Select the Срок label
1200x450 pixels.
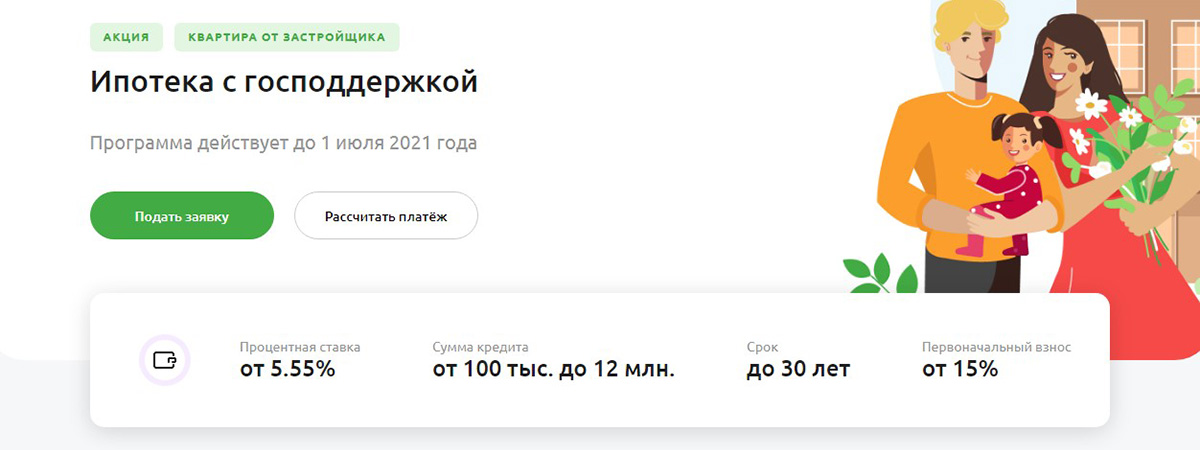[762, 347]
